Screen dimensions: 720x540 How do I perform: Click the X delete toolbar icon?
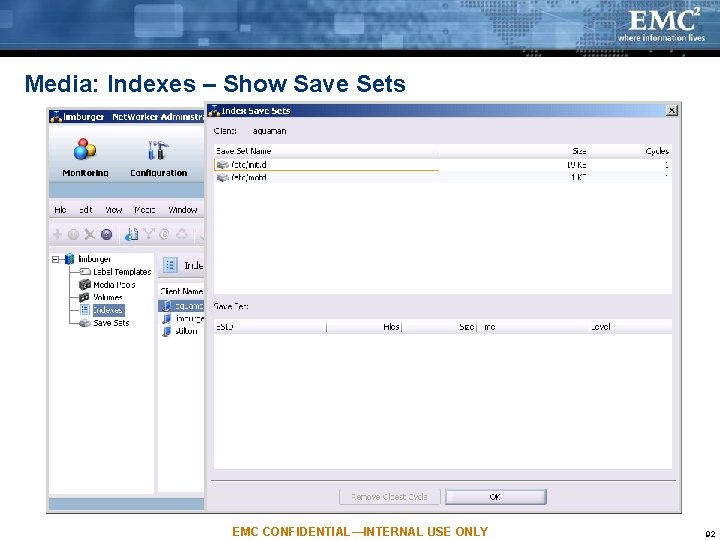90,235
